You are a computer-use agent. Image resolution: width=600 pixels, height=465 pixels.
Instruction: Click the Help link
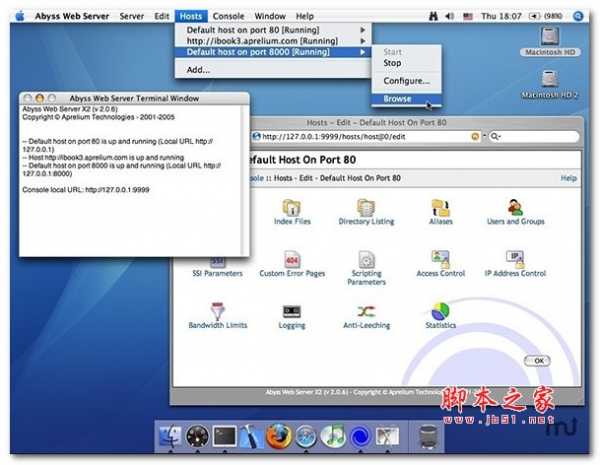[x=568, y=178]
